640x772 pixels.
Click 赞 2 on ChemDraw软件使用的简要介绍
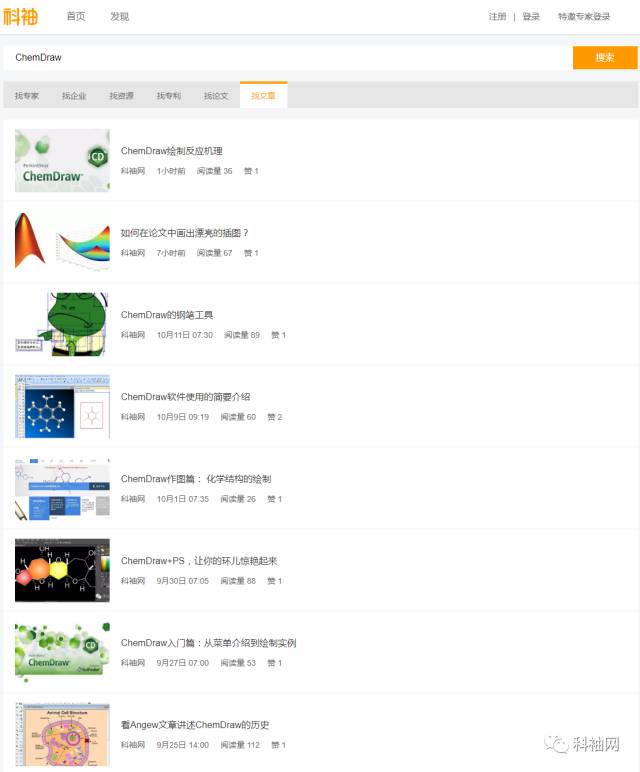(x=274, y=417)
